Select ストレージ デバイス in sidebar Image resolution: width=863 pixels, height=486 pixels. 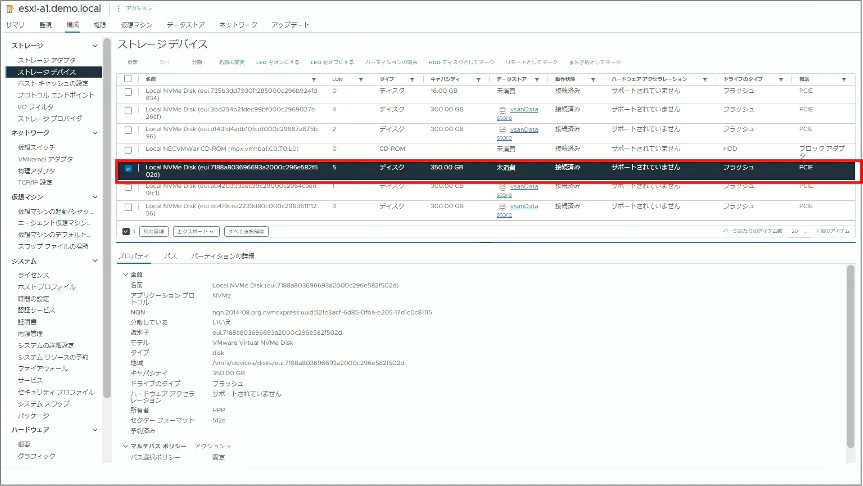pos(53,72)
